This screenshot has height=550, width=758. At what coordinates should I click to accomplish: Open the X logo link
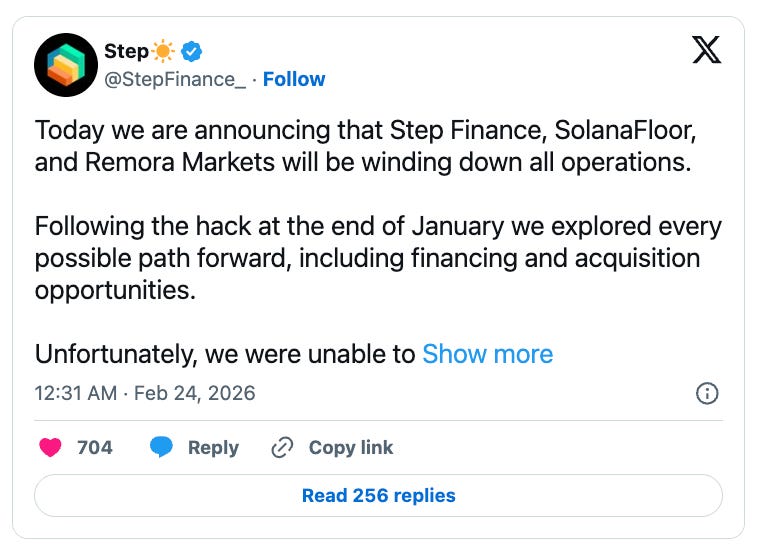coord(706,51)
